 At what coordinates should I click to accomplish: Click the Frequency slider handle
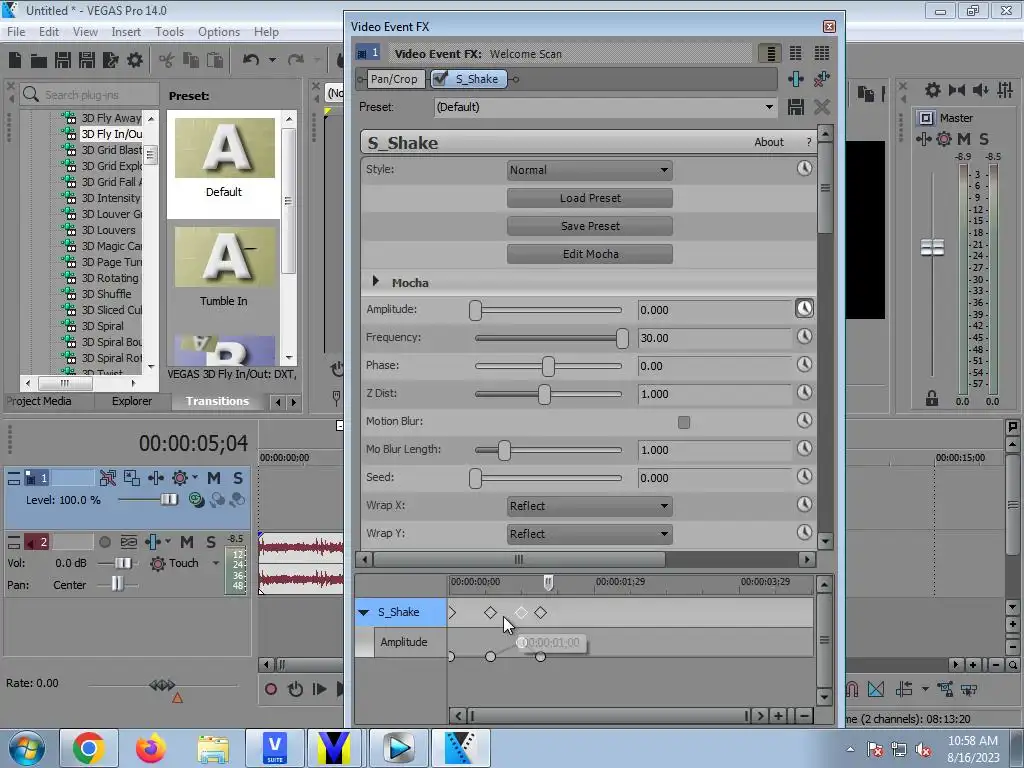coord(622,338)
